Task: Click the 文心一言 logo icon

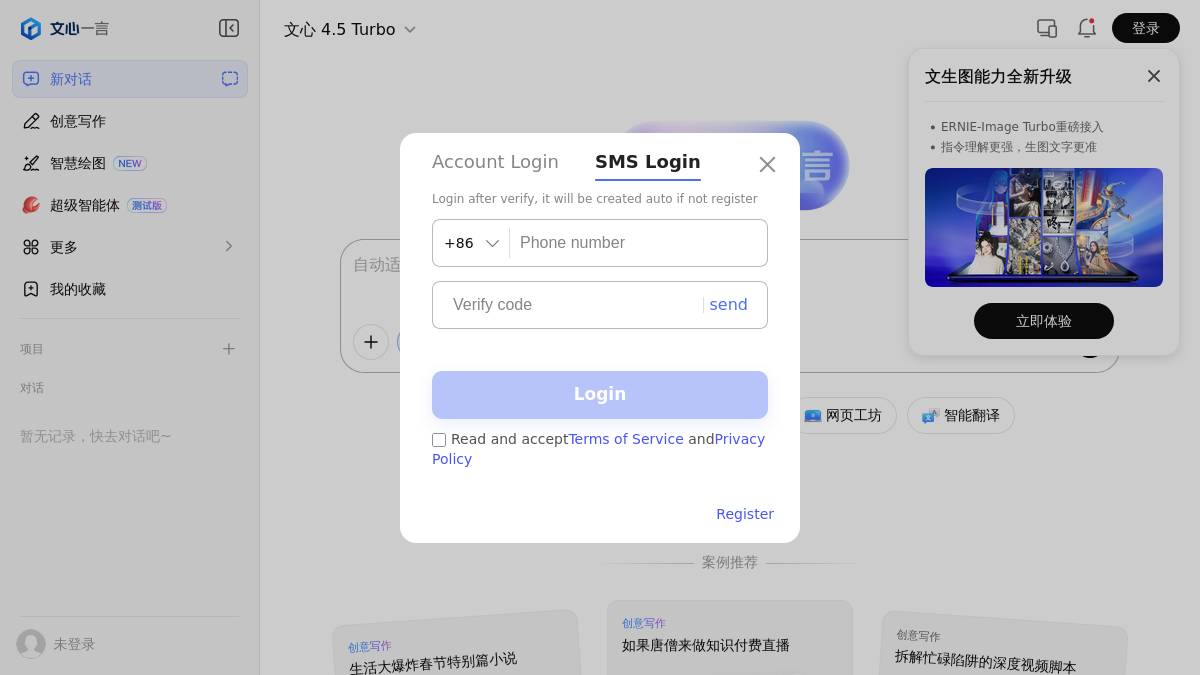Action: [31, 29]
